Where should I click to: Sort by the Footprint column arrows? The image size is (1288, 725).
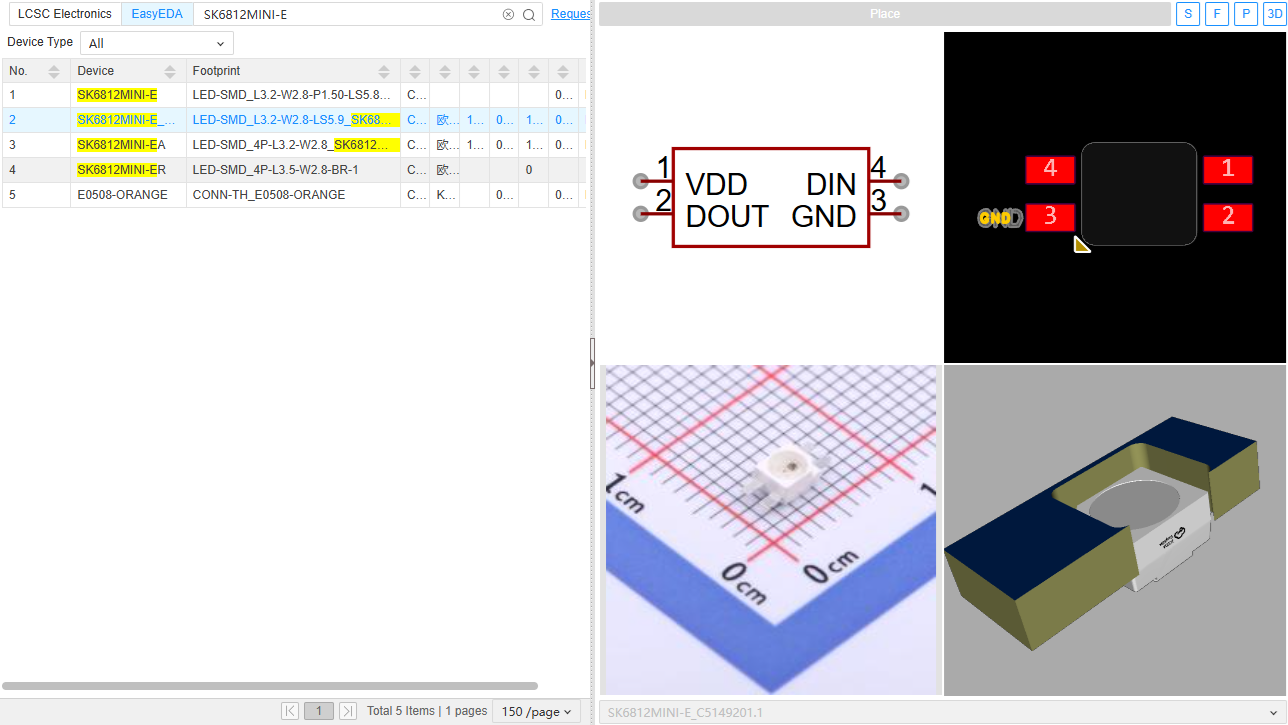(x=384, y=71)
